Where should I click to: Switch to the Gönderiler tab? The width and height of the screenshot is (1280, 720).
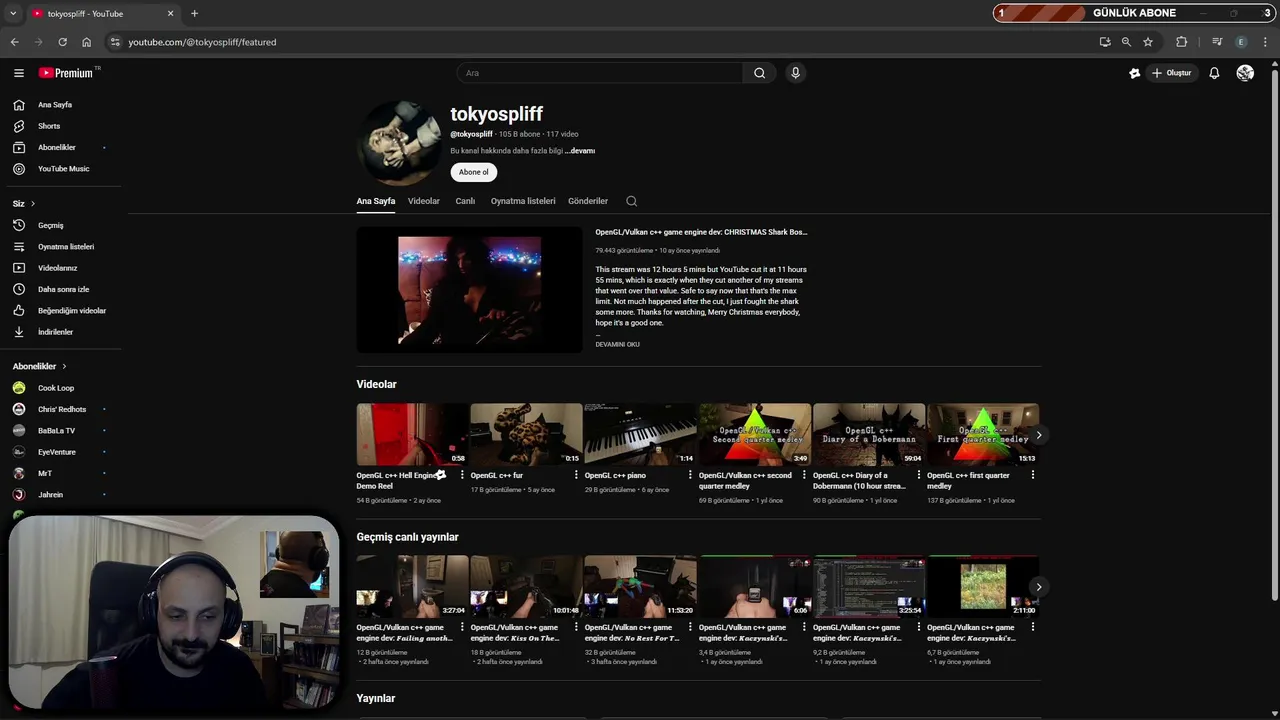click(588, 201)
